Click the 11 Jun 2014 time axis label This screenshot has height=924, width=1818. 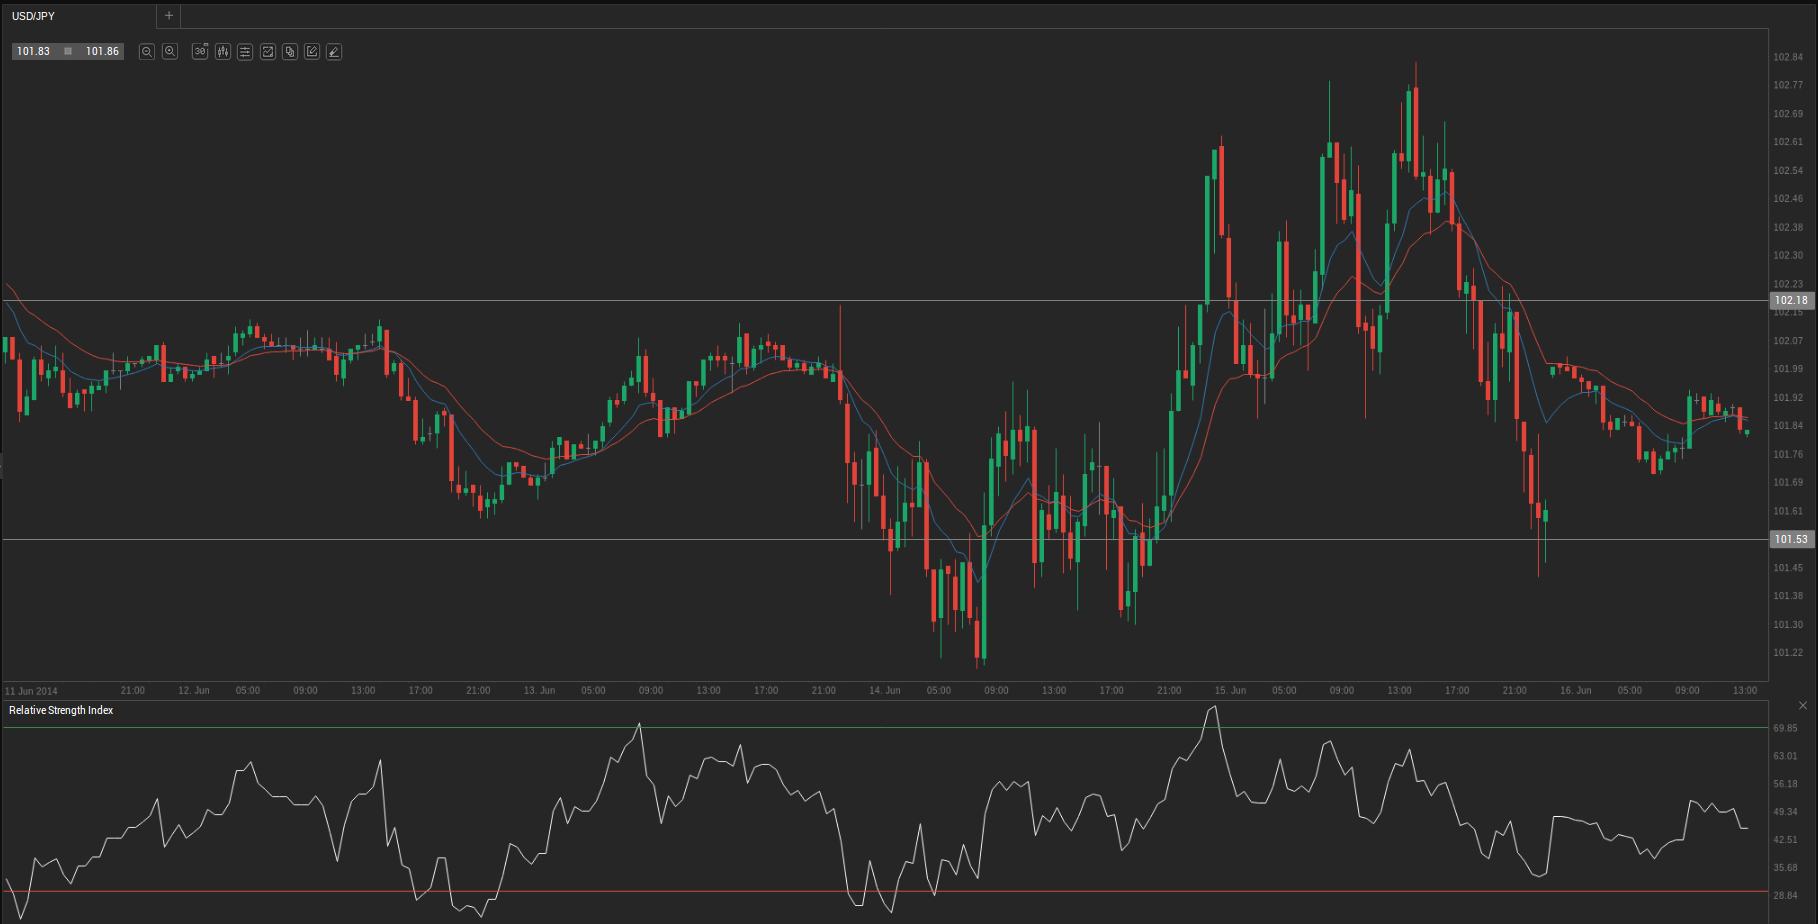[31, 691]
